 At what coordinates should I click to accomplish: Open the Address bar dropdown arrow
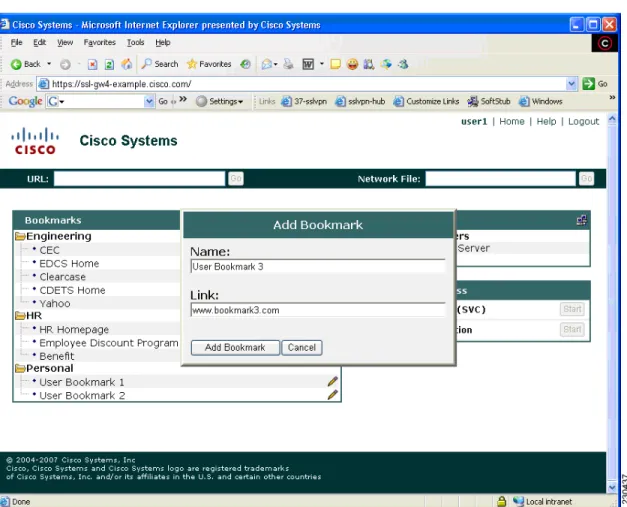coord(571,84)
